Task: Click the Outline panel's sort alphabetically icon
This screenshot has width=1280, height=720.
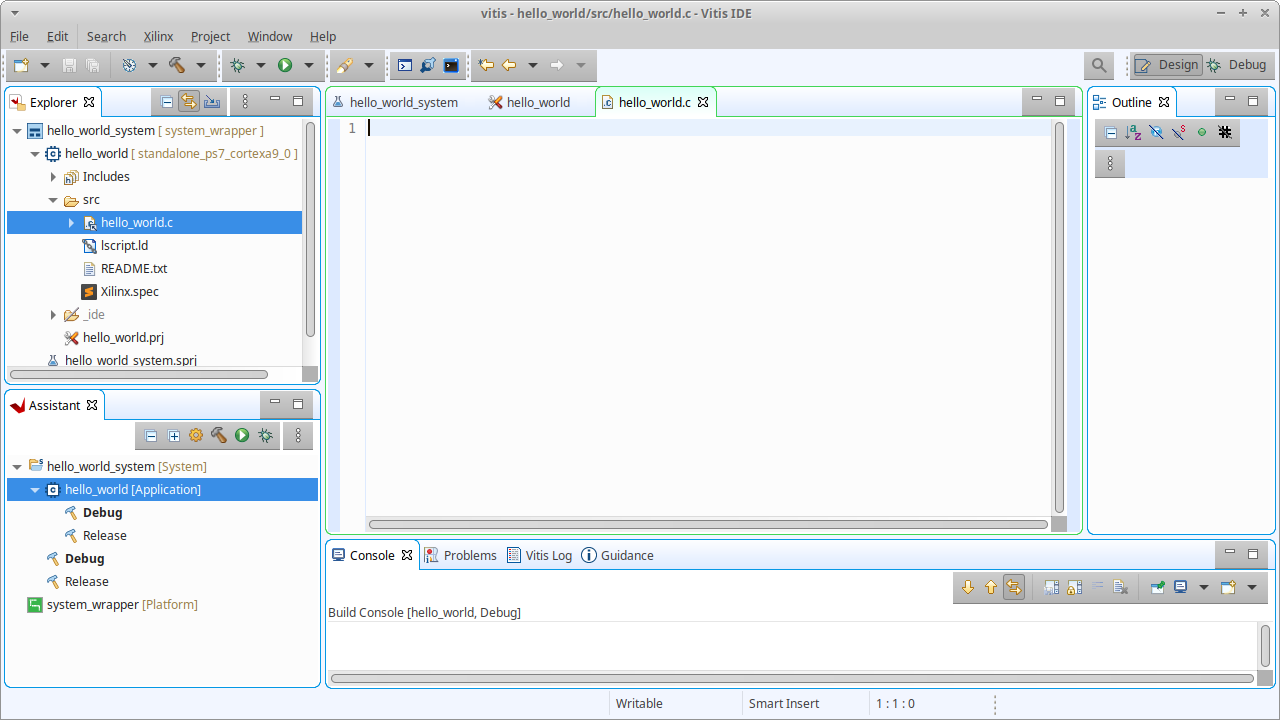Action: coord(1133,132)
